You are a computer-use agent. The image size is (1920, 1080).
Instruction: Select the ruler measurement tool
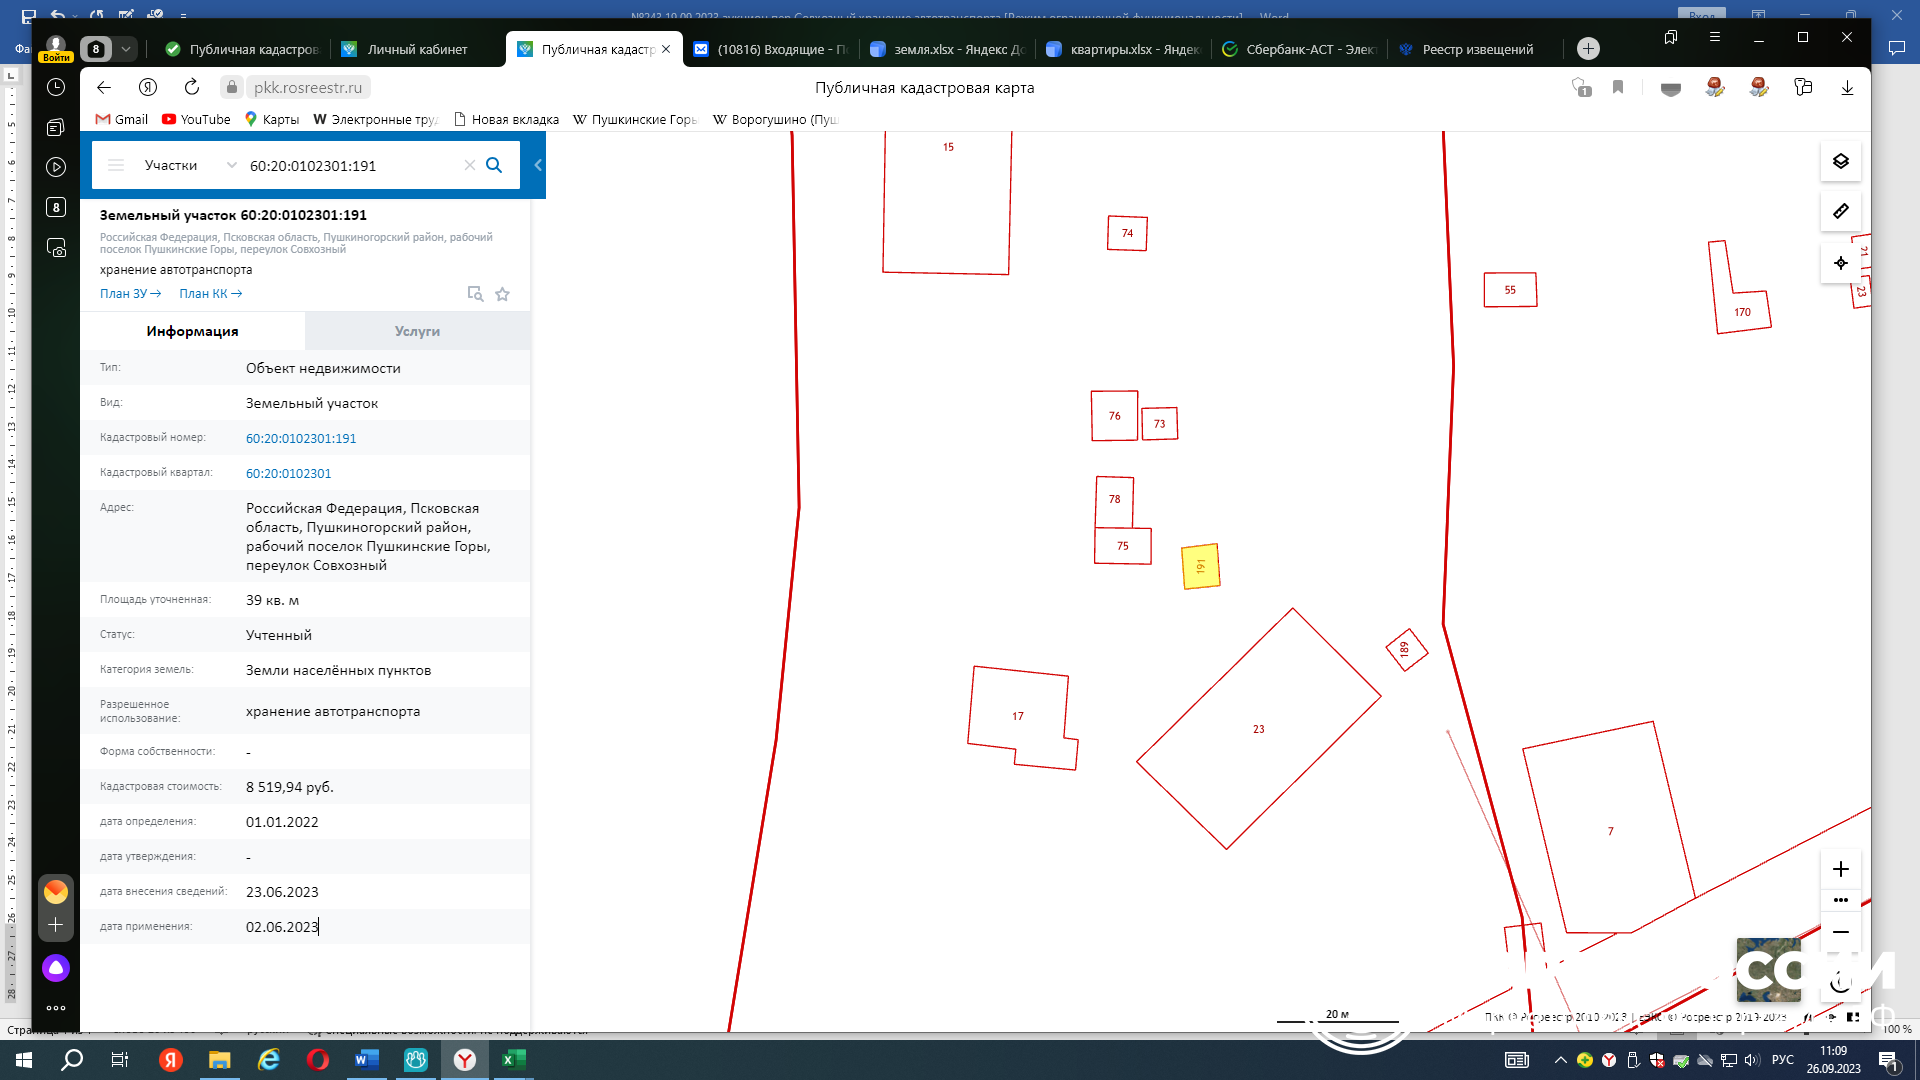1840,211
